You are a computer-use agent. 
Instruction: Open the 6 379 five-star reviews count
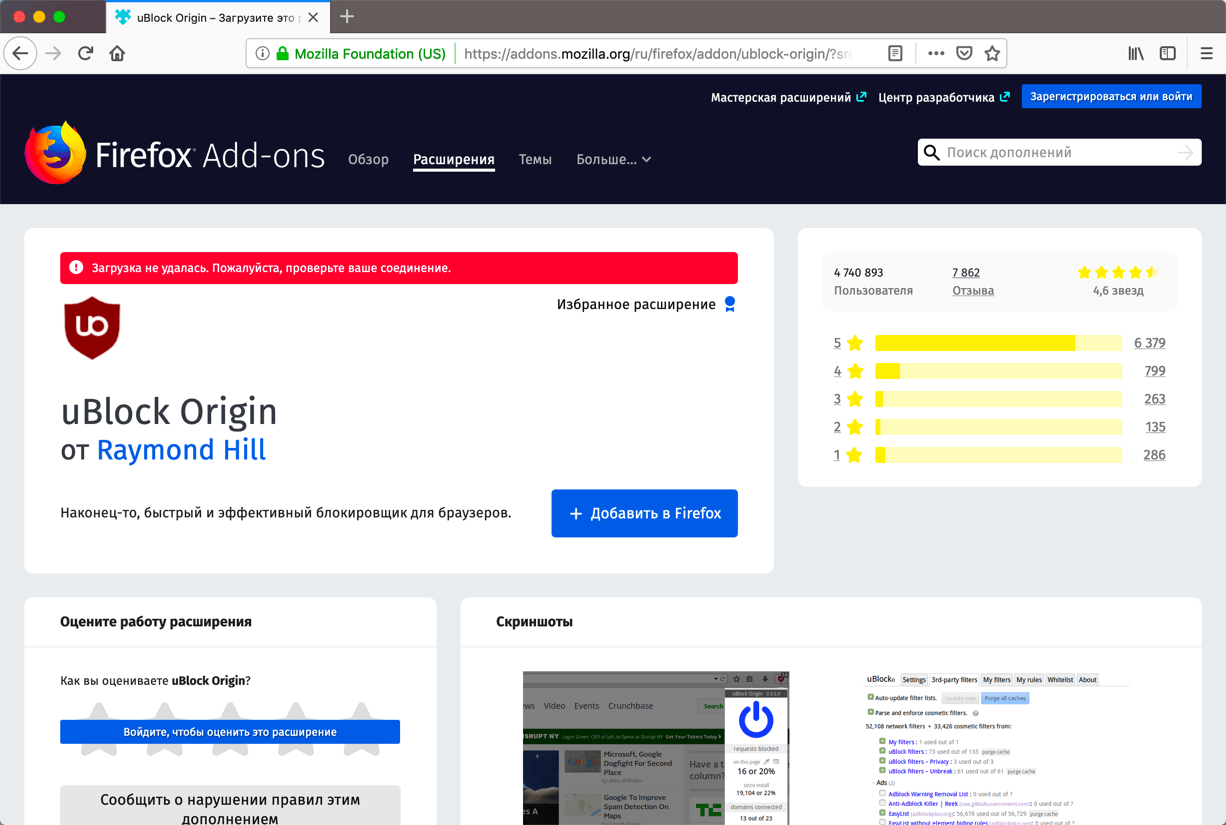(1149, 343)
